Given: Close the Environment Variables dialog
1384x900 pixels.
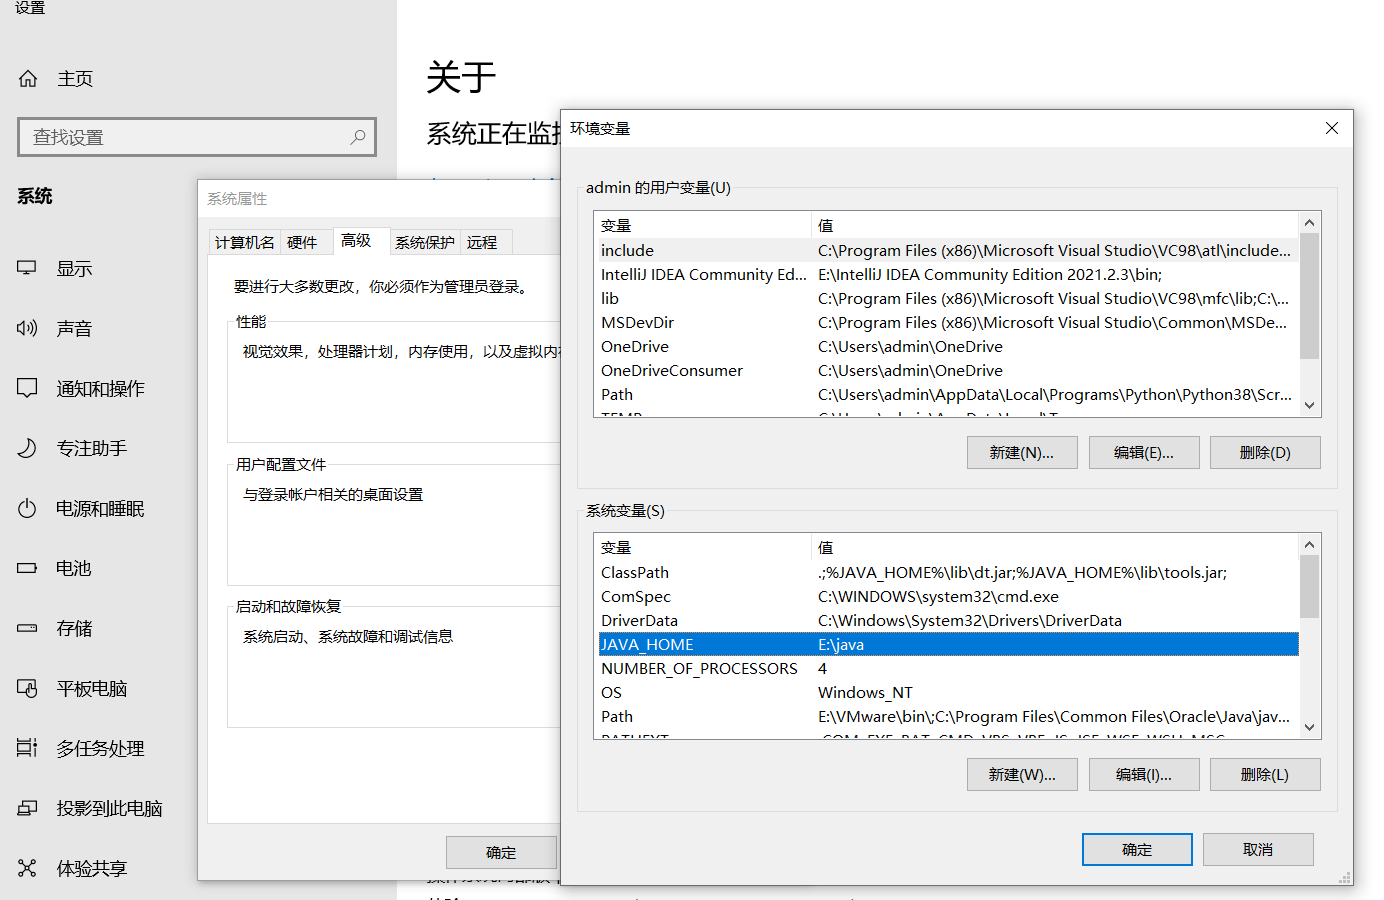Looking at the screenshot, I should pyautogui.click(x=1331, y=128).
